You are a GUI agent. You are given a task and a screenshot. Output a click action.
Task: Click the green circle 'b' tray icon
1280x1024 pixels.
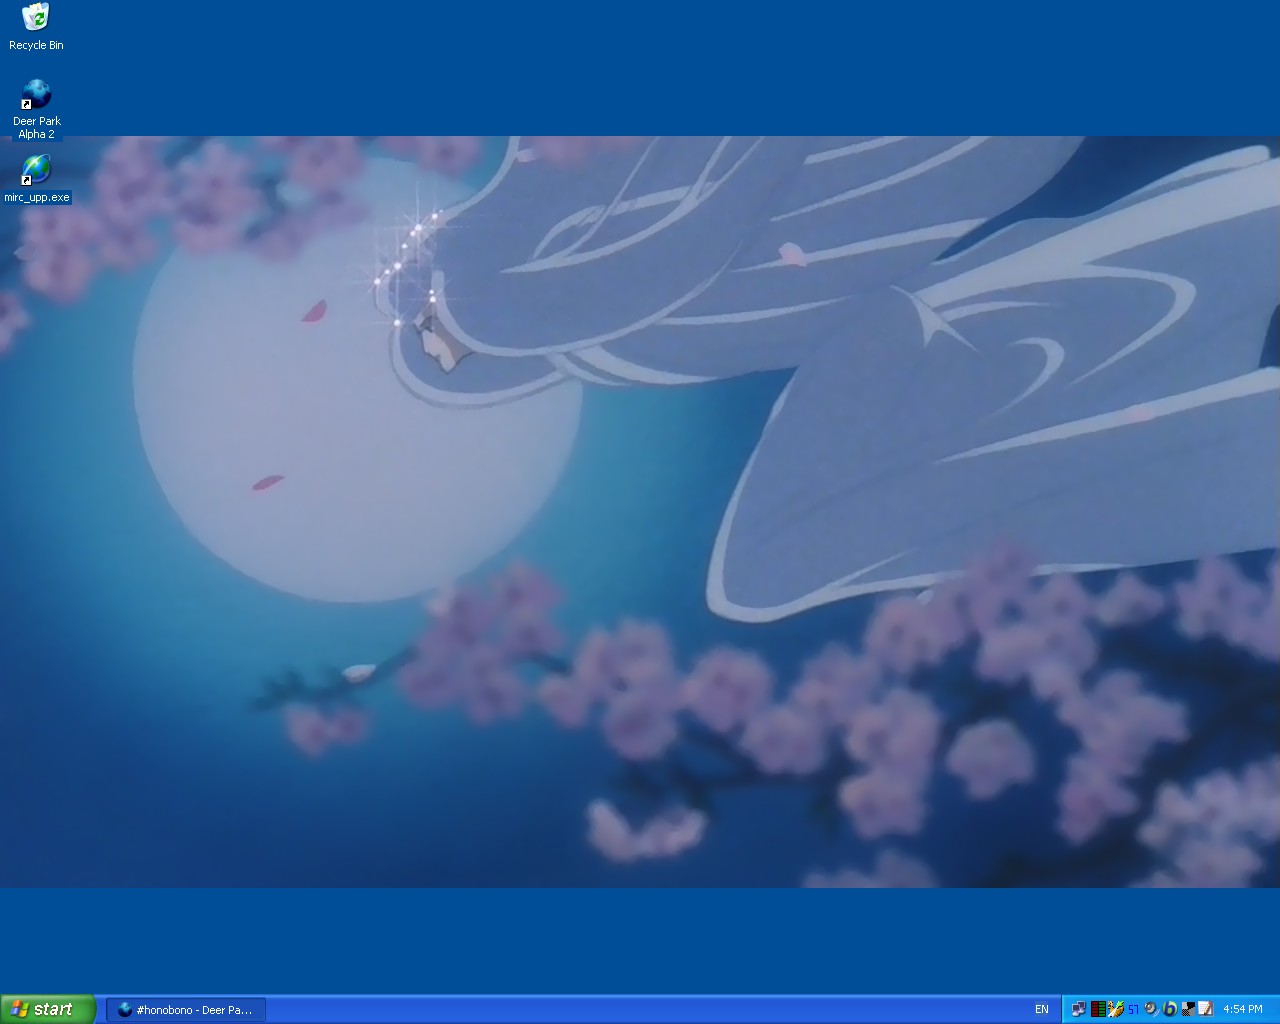(1169, 1009)
